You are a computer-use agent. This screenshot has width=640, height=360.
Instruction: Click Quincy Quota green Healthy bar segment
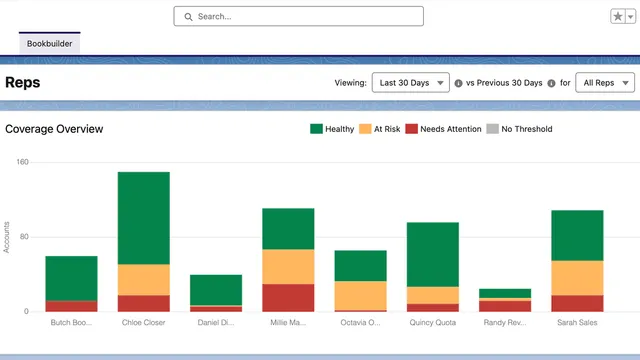pos(433,254)
